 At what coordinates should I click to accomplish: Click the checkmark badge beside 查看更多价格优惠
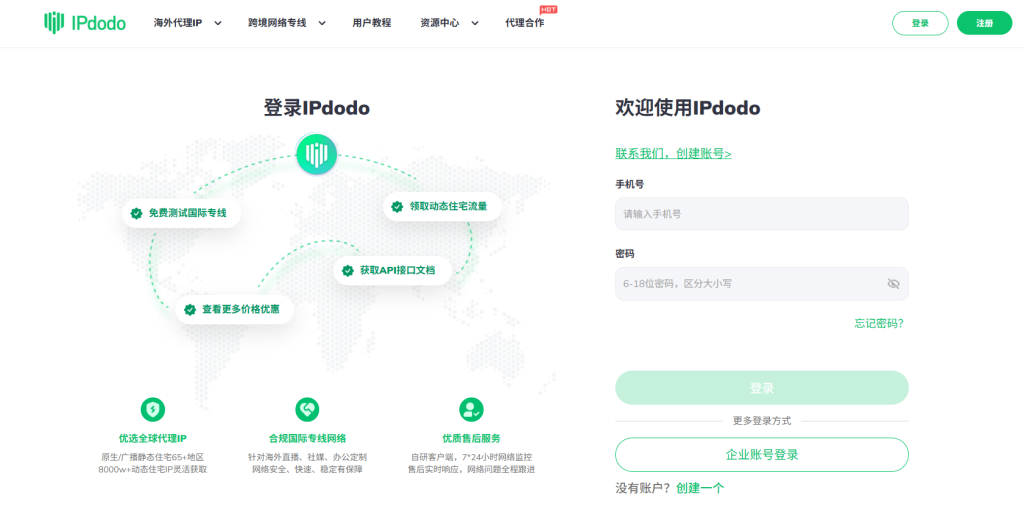tap(189, 310)
